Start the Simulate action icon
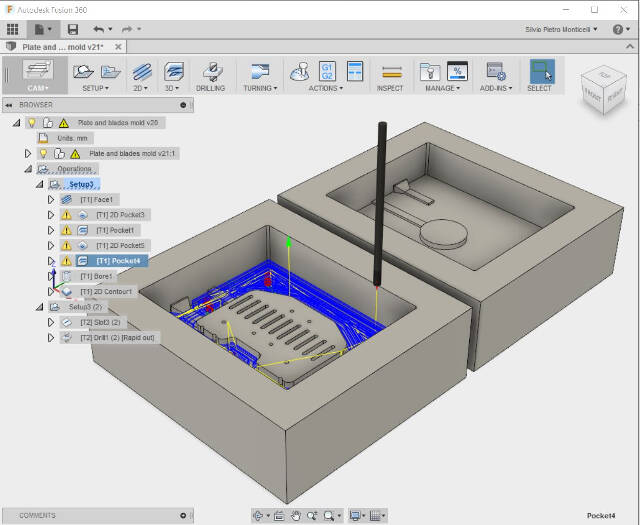 point(300,71)
